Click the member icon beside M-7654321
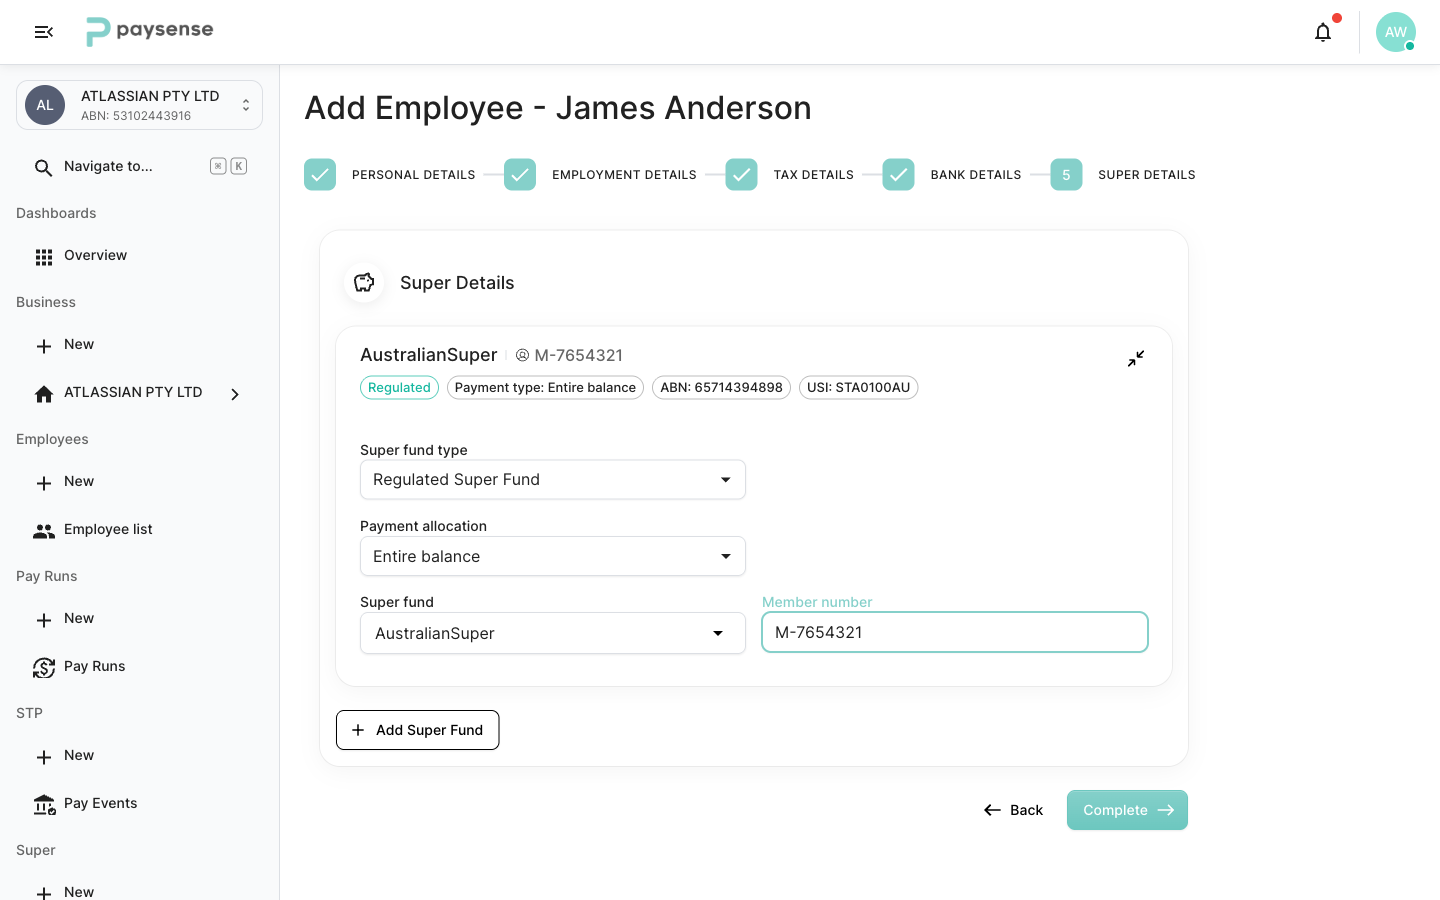This screenshot has height=900, width=1440. click(x=522, y=355)
